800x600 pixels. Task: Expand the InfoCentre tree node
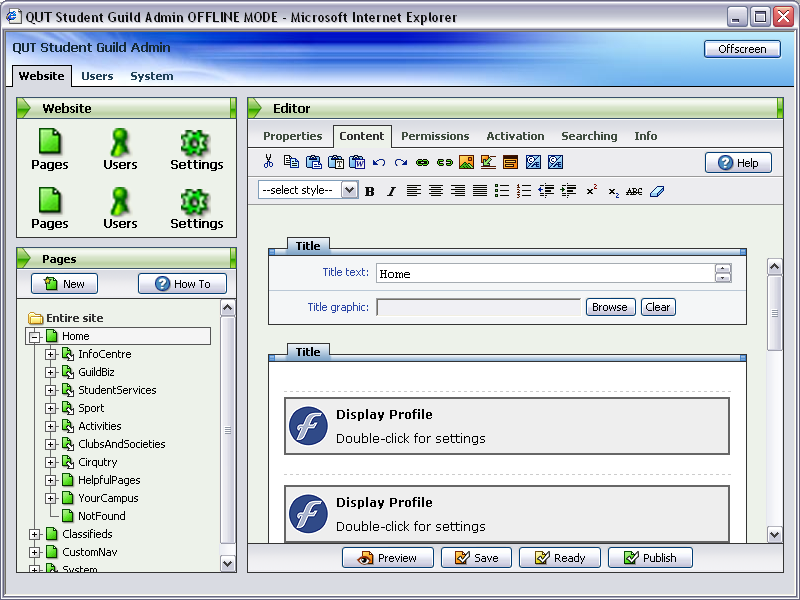pos(51,355)
